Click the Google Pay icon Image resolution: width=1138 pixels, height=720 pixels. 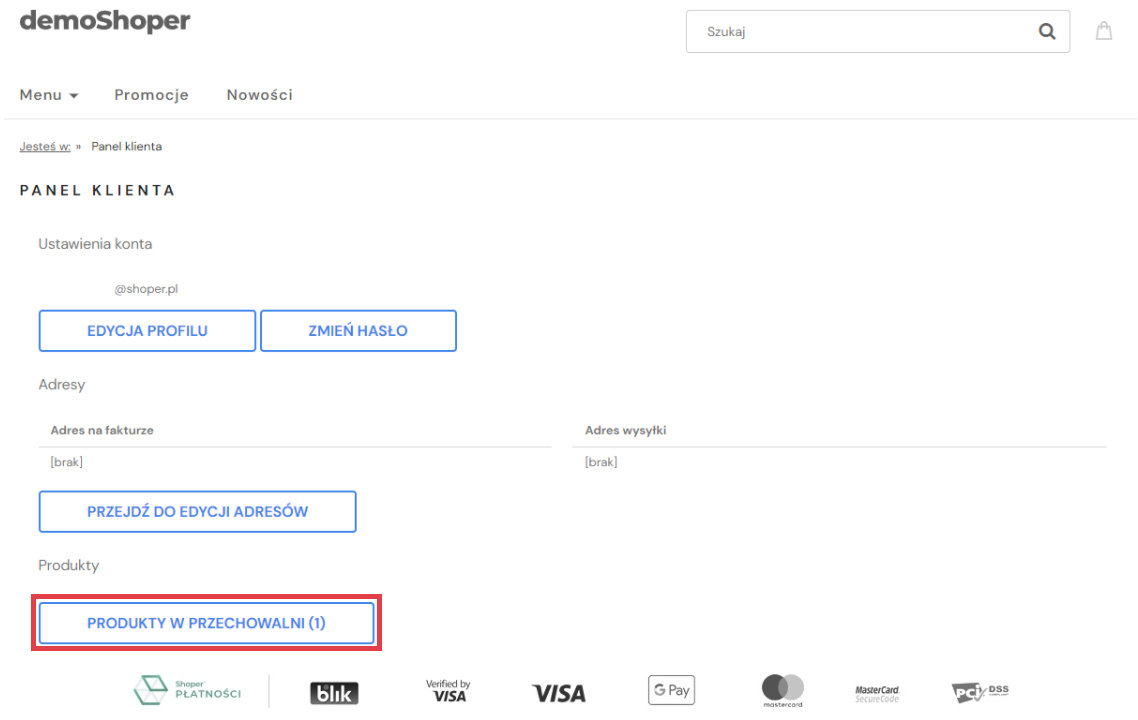[x=671, y=690]
